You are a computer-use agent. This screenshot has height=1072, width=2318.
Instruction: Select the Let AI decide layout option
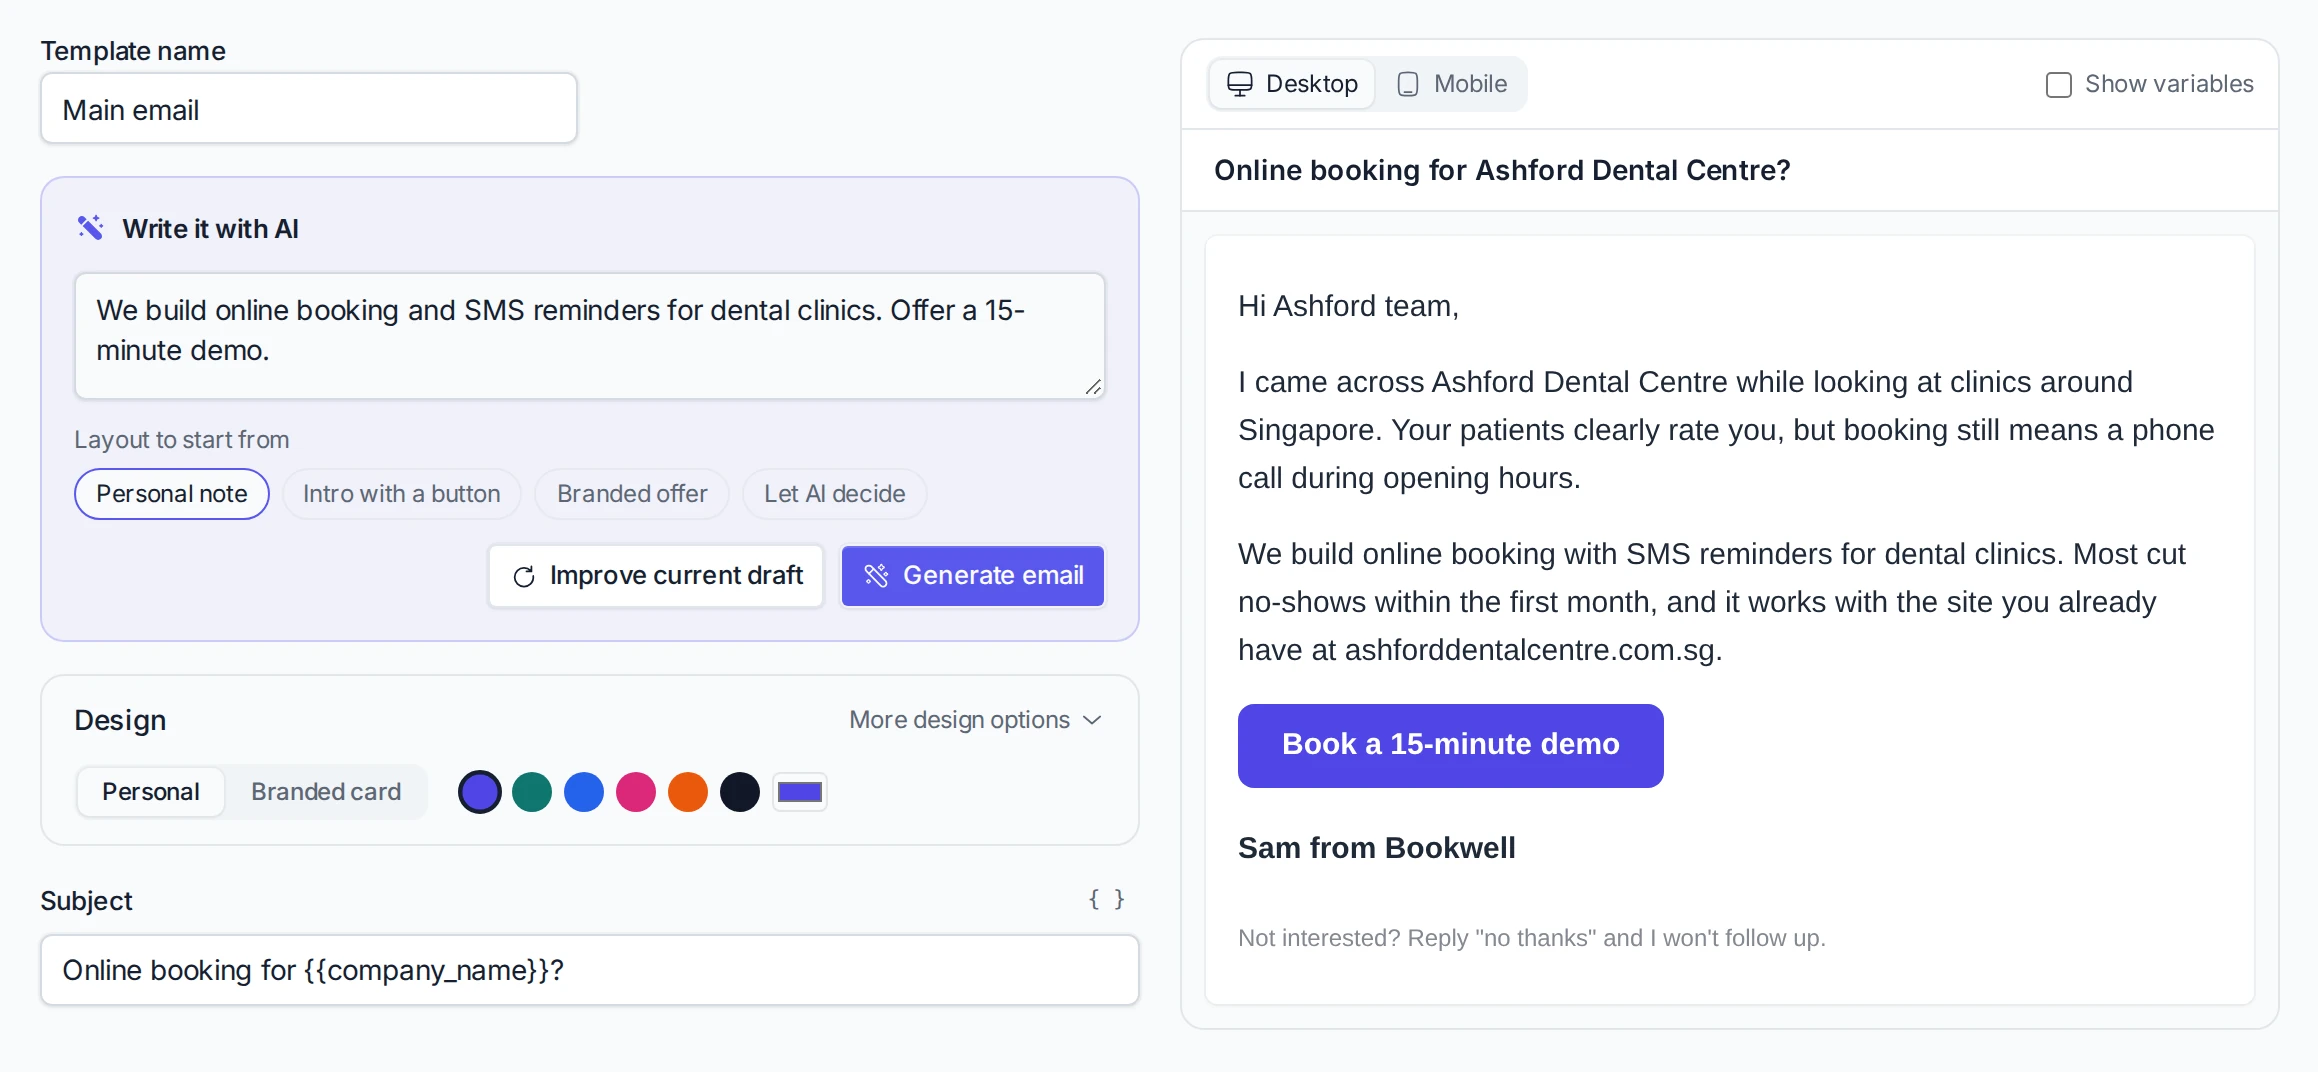(x=835, y=494)
